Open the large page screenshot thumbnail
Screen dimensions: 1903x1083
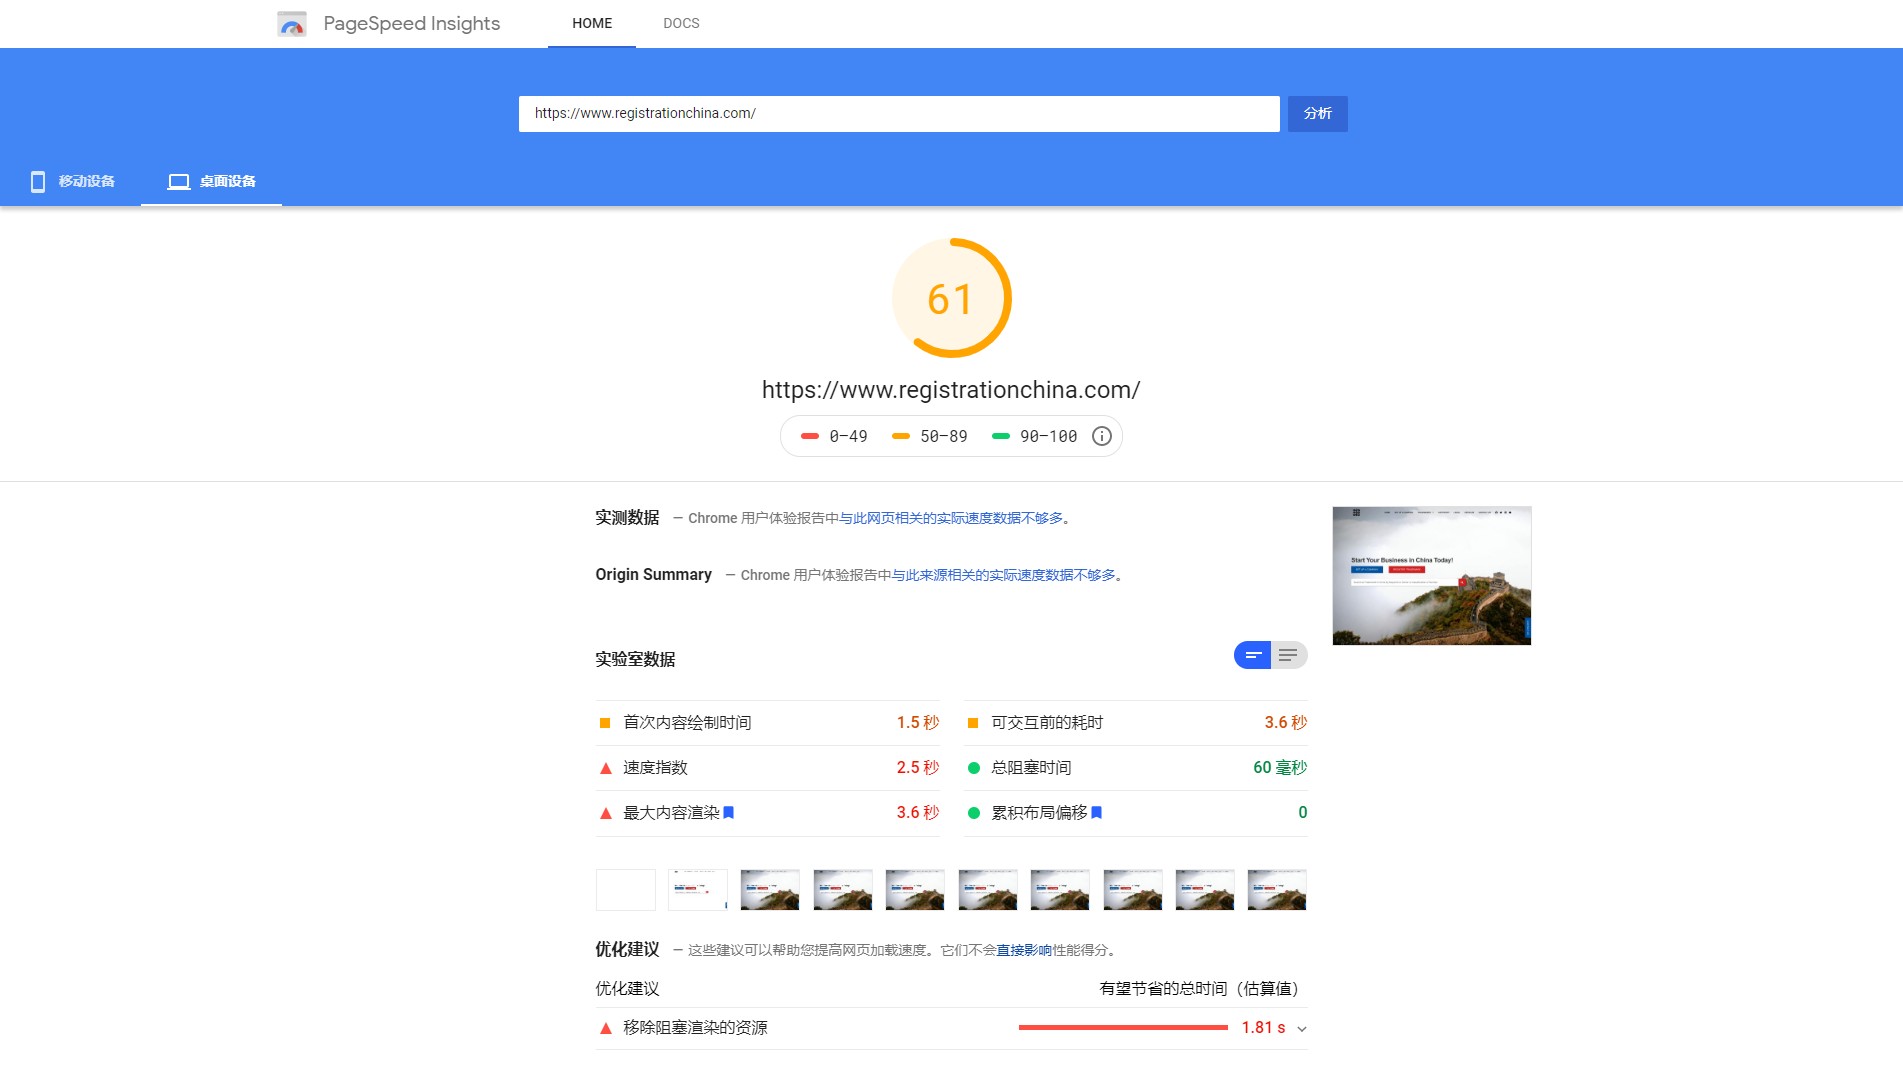(x=1431, y=576)
